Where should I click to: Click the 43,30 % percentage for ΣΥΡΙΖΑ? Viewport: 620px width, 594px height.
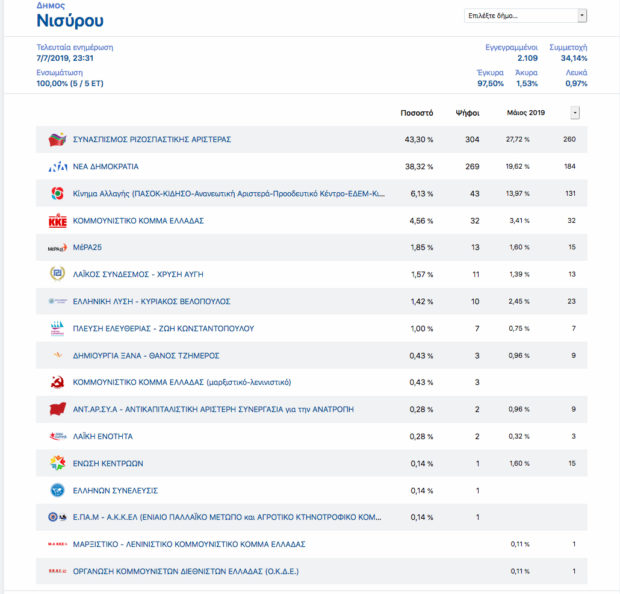pos(419,140)
